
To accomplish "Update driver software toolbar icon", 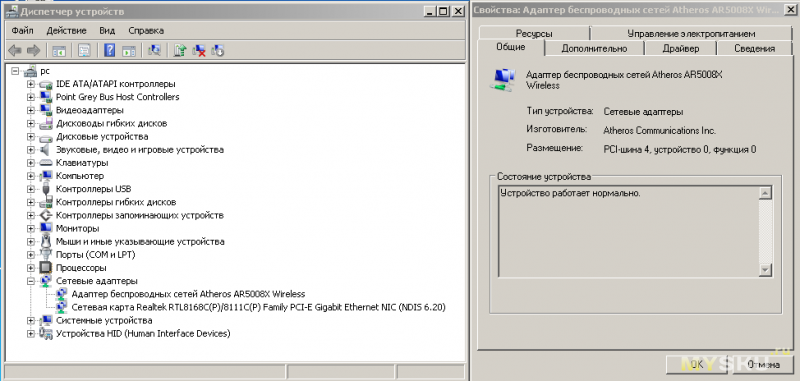I will [x=180, y=50].
